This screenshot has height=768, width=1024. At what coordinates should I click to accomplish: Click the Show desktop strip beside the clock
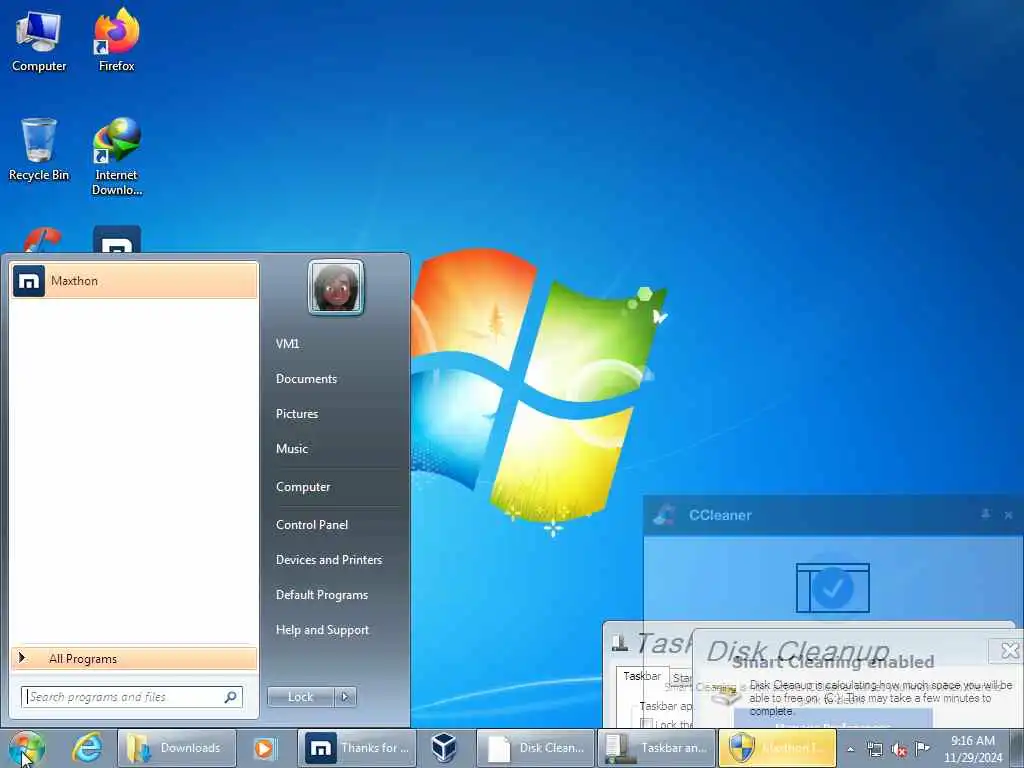(1017, 748)
